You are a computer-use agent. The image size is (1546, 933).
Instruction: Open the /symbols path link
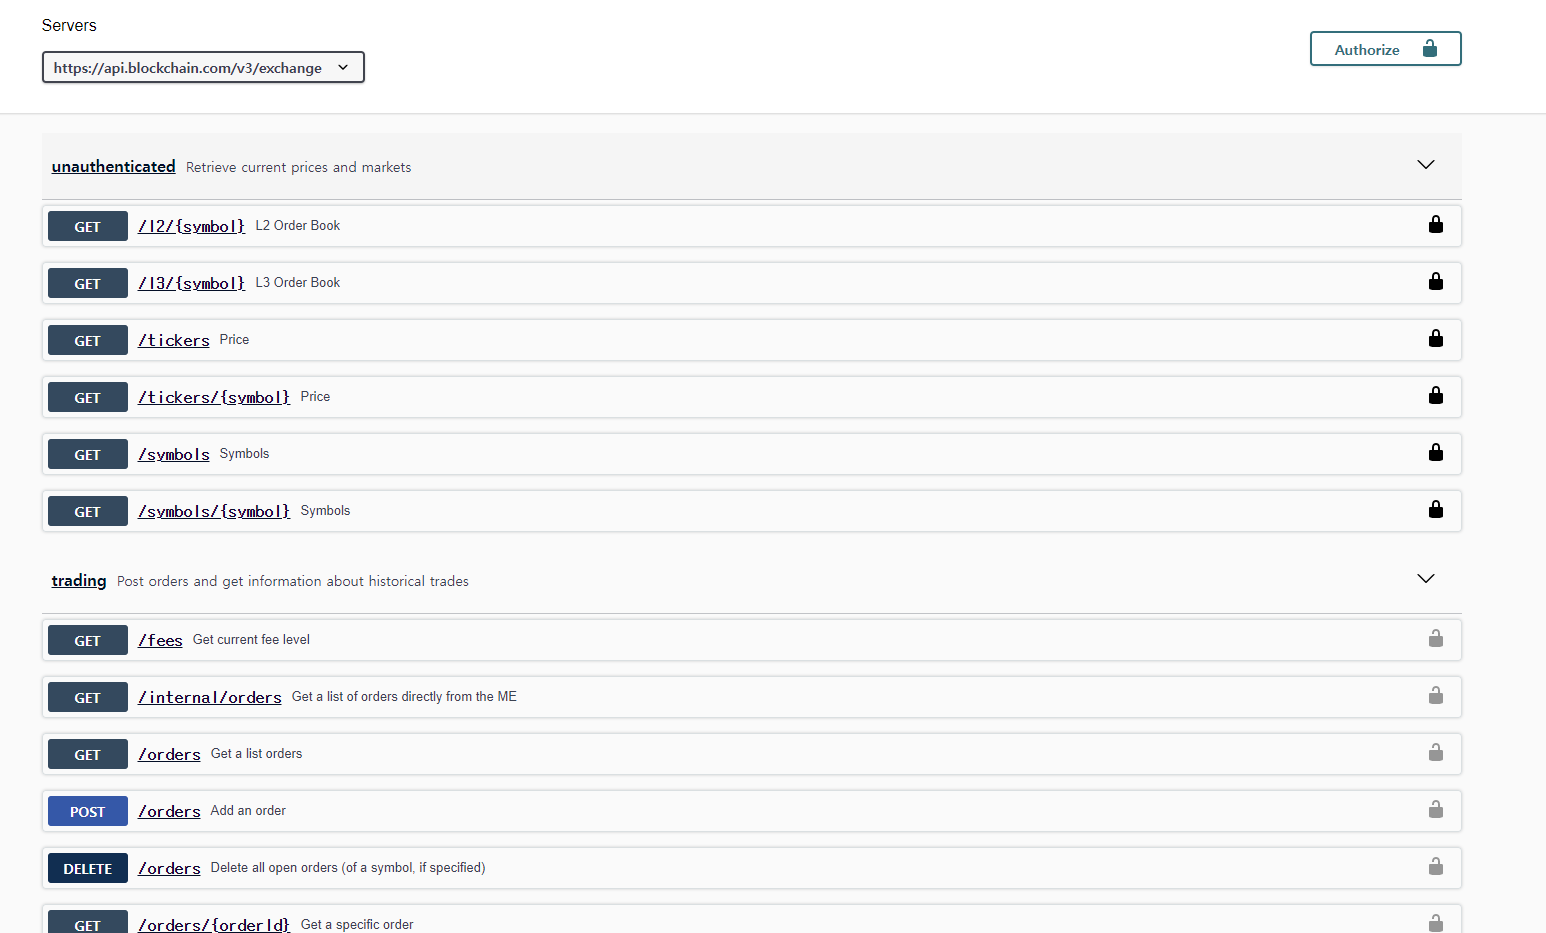click(174, 454)
